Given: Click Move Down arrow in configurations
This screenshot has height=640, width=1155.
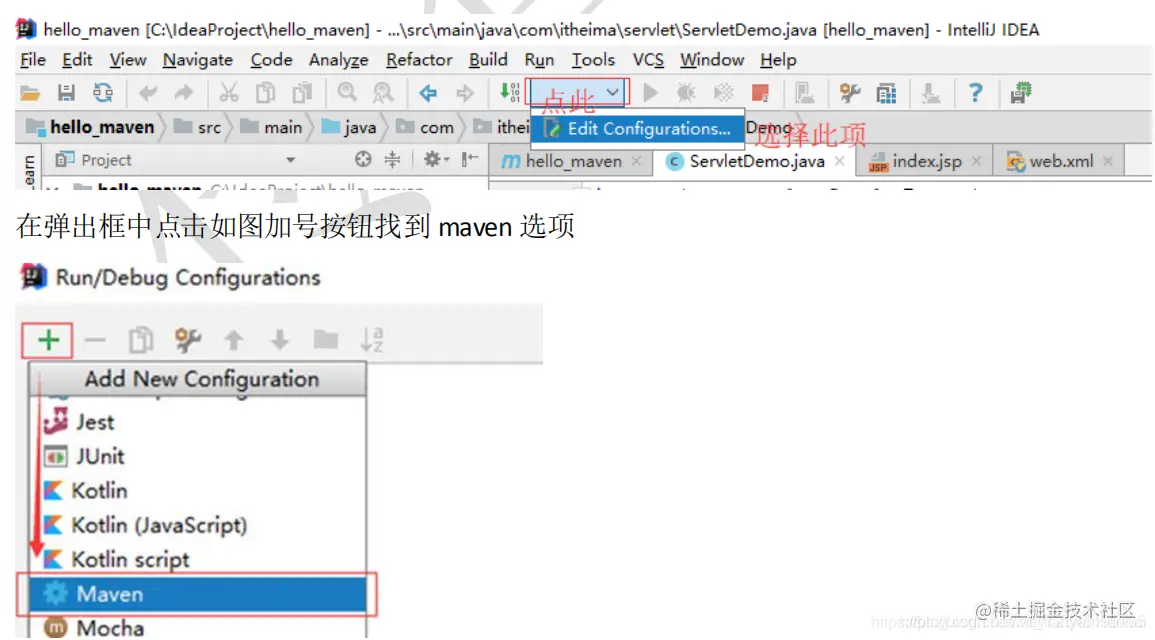Looking at the screenshot, I should coord(280,340).
